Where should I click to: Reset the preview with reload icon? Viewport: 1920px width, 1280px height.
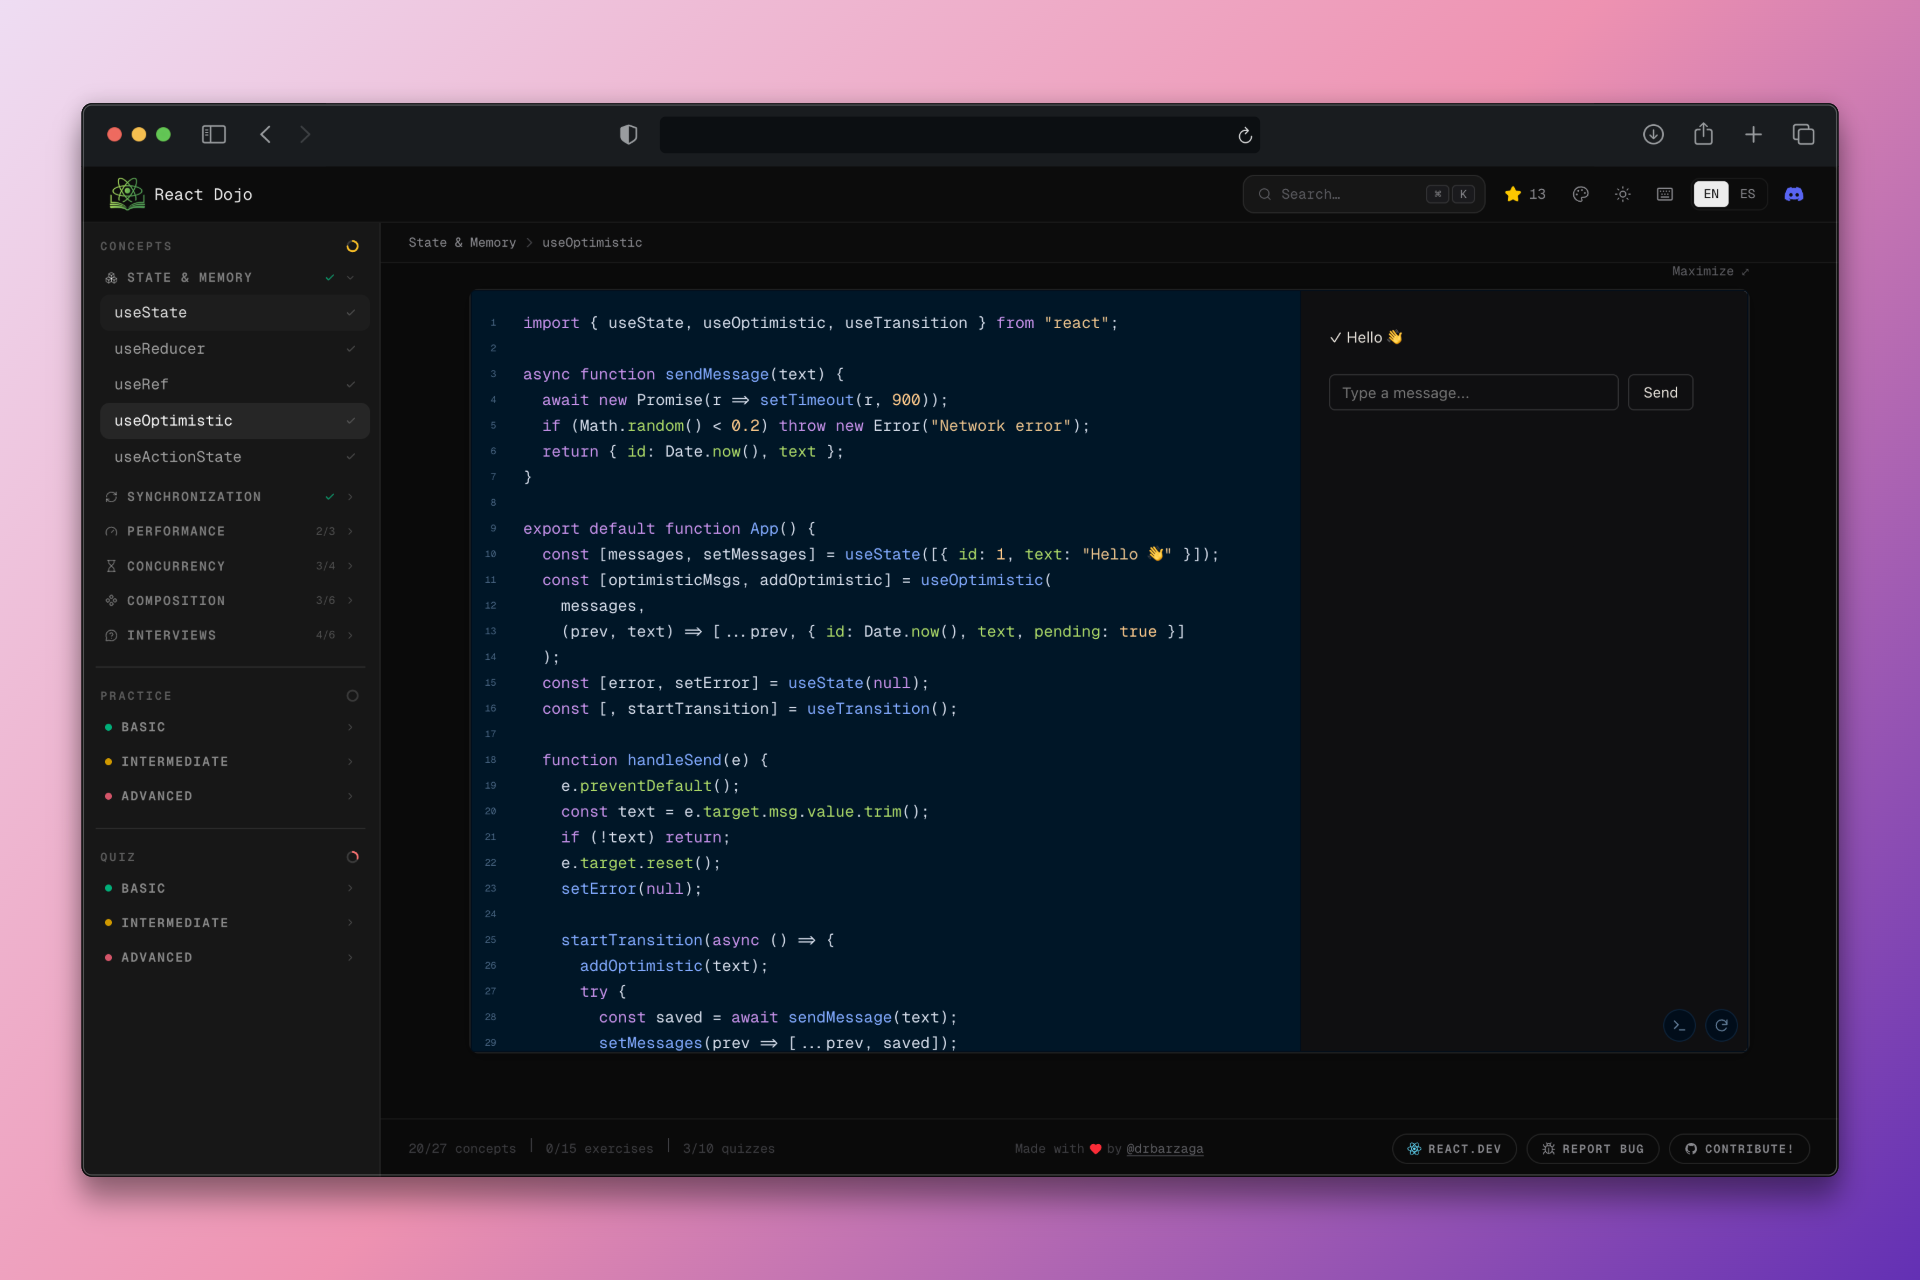tap(1721, 1025)
